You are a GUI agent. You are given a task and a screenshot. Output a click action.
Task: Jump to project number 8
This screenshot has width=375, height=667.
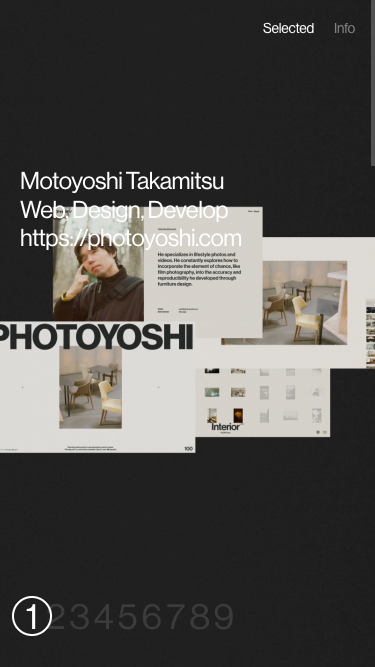pos(200,616)
